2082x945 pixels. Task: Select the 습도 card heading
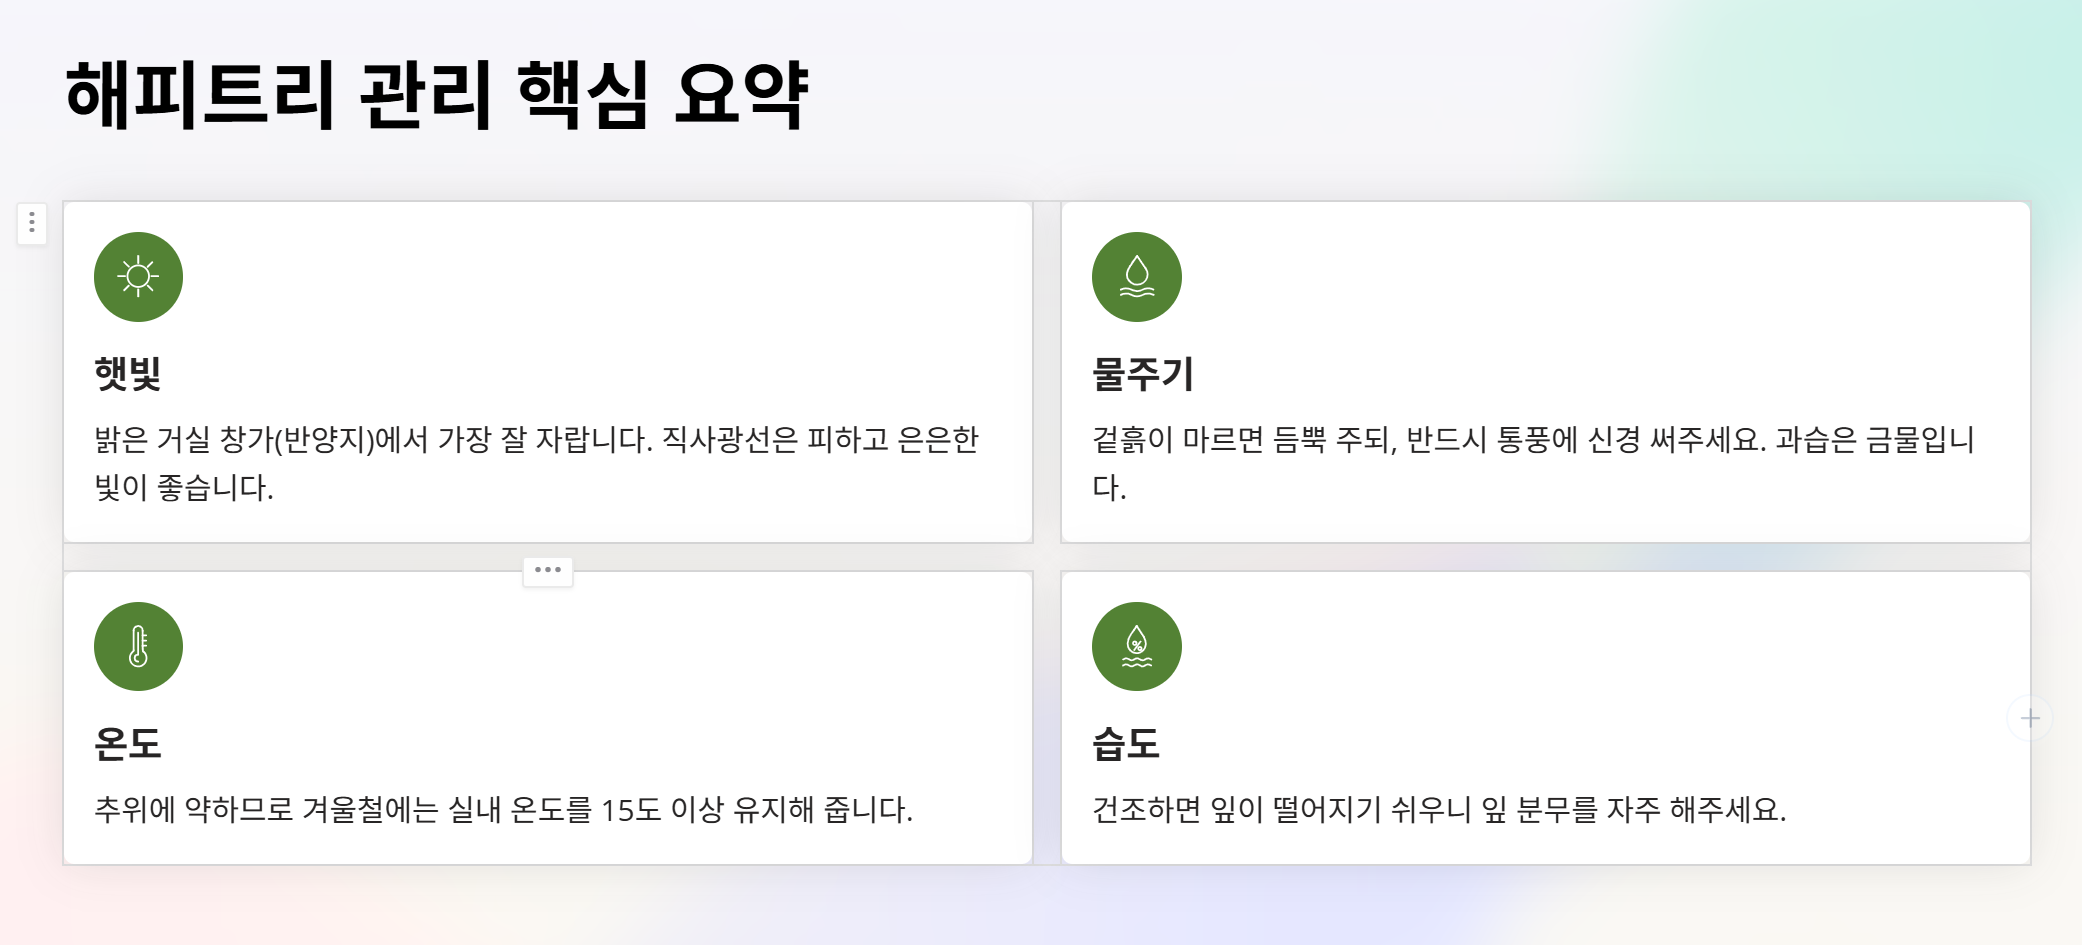(1126, 743)
